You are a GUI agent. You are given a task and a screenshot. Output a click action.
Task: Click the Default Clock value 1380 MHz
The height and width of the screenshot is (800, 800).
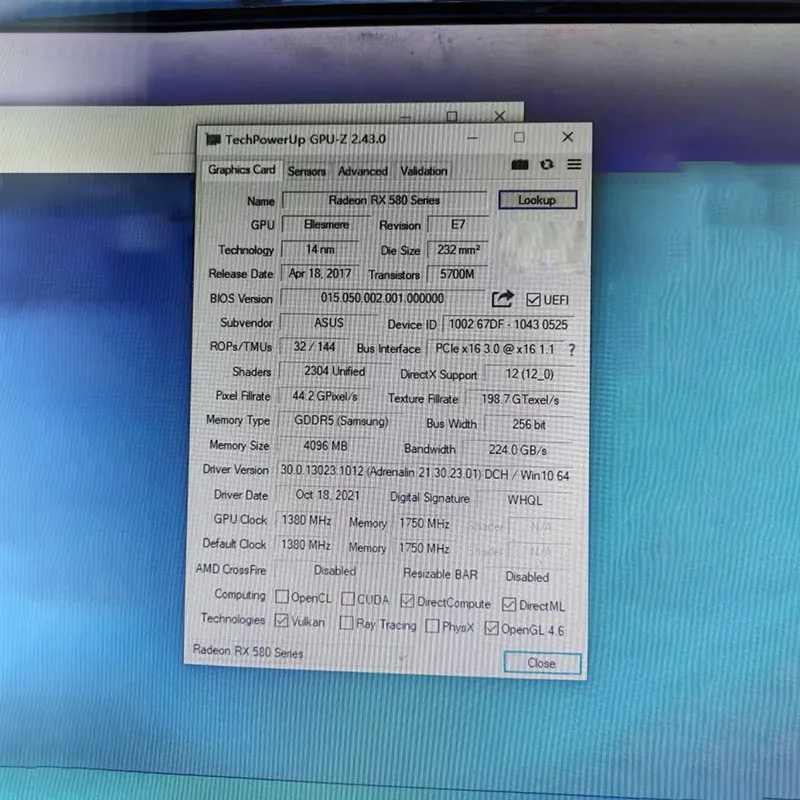[x=306, y=544]
